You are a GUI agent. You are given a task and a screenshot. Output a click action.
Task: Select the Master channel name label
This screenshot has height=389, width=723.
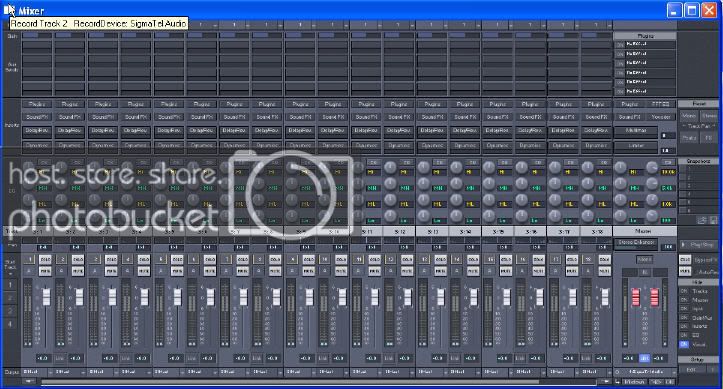(x=645, y=231)
